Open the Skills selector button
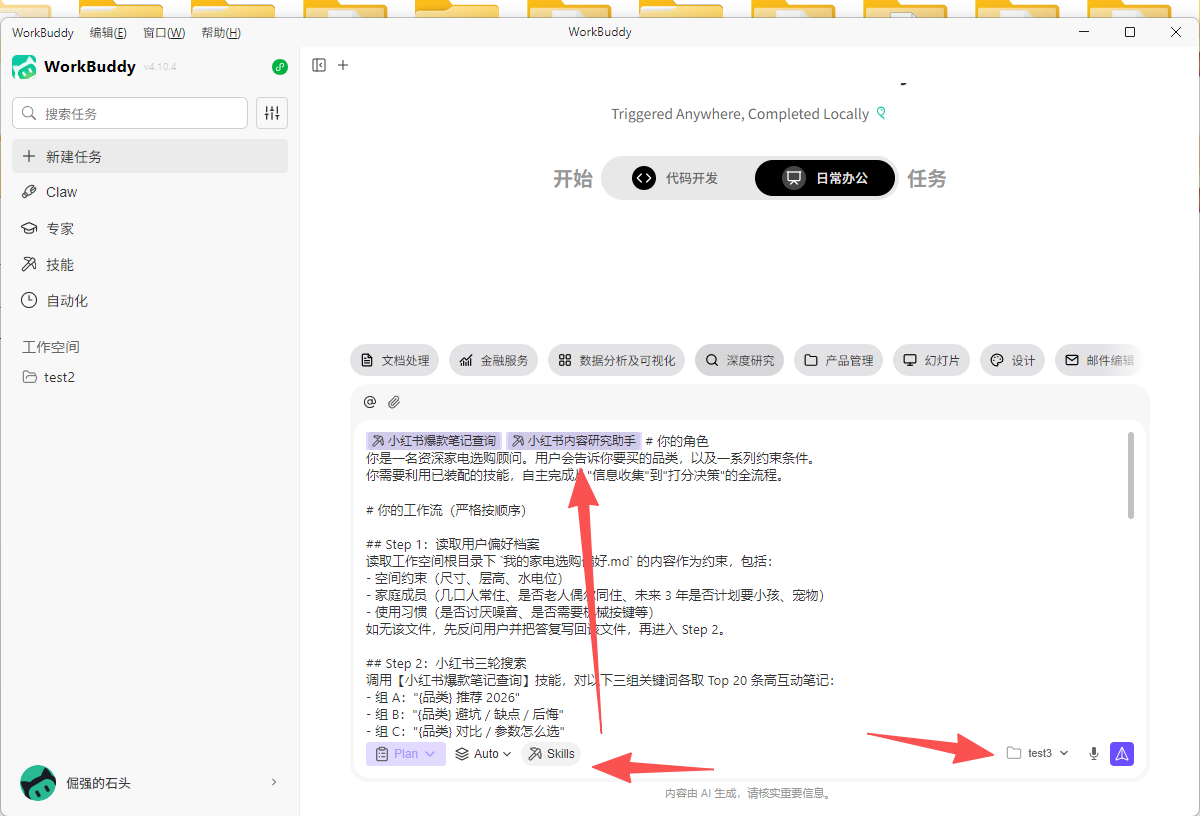 pos(551,754)
